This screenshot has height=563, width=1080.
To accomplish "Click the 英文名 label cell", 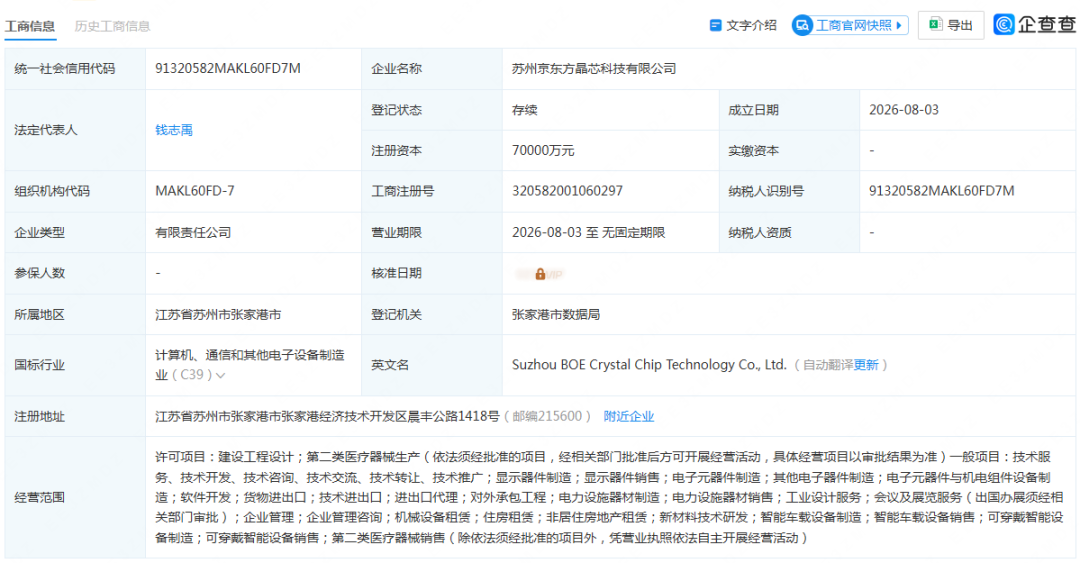I will point(432,365).
